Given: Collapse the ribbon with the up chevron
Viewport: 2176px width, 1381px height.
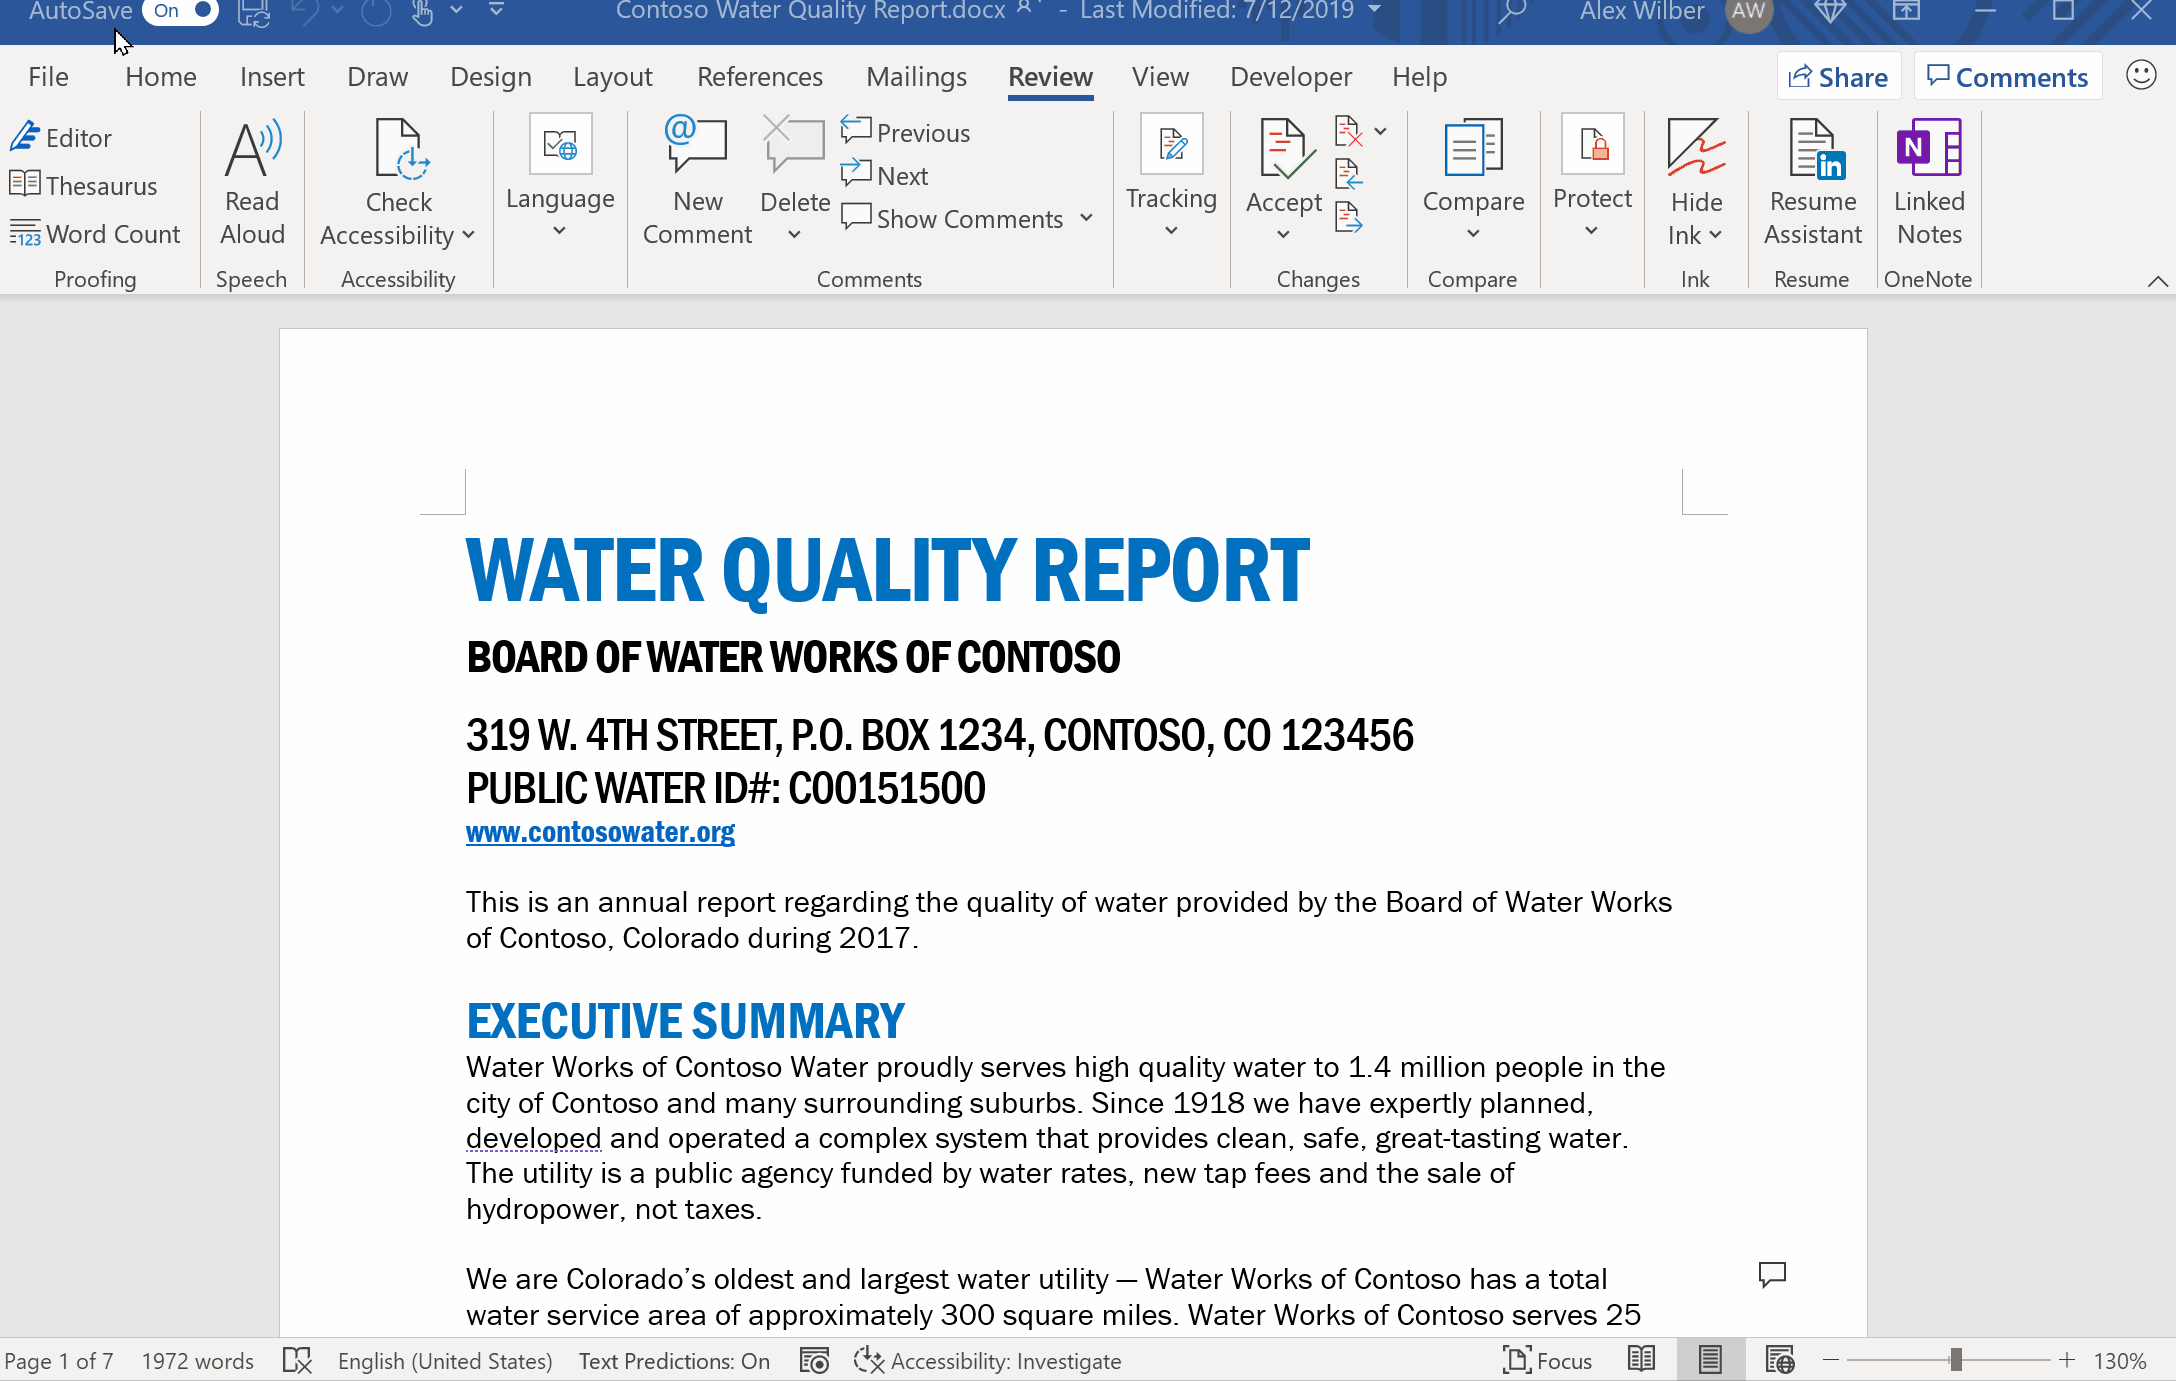Looking at the screenshot, I should pos(2157,281).
